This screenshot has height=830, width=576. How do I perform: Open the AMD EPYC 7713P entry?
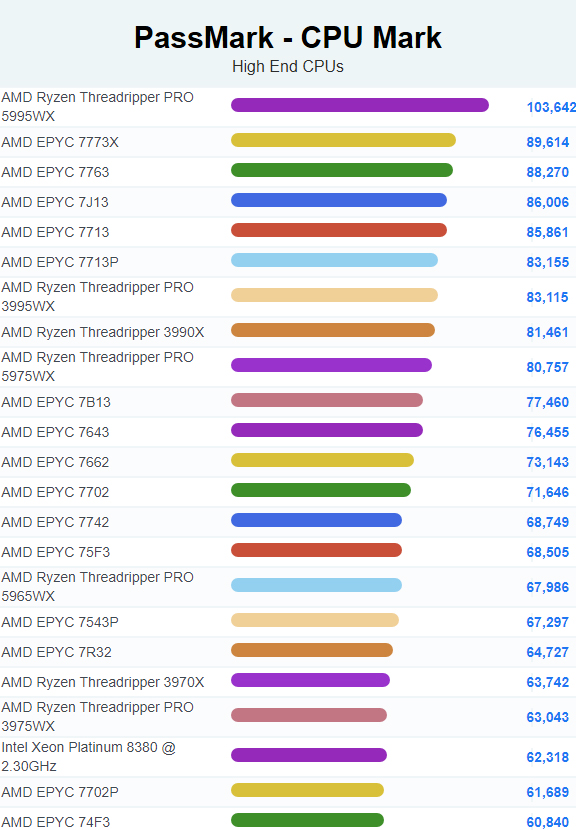(60, 262)
